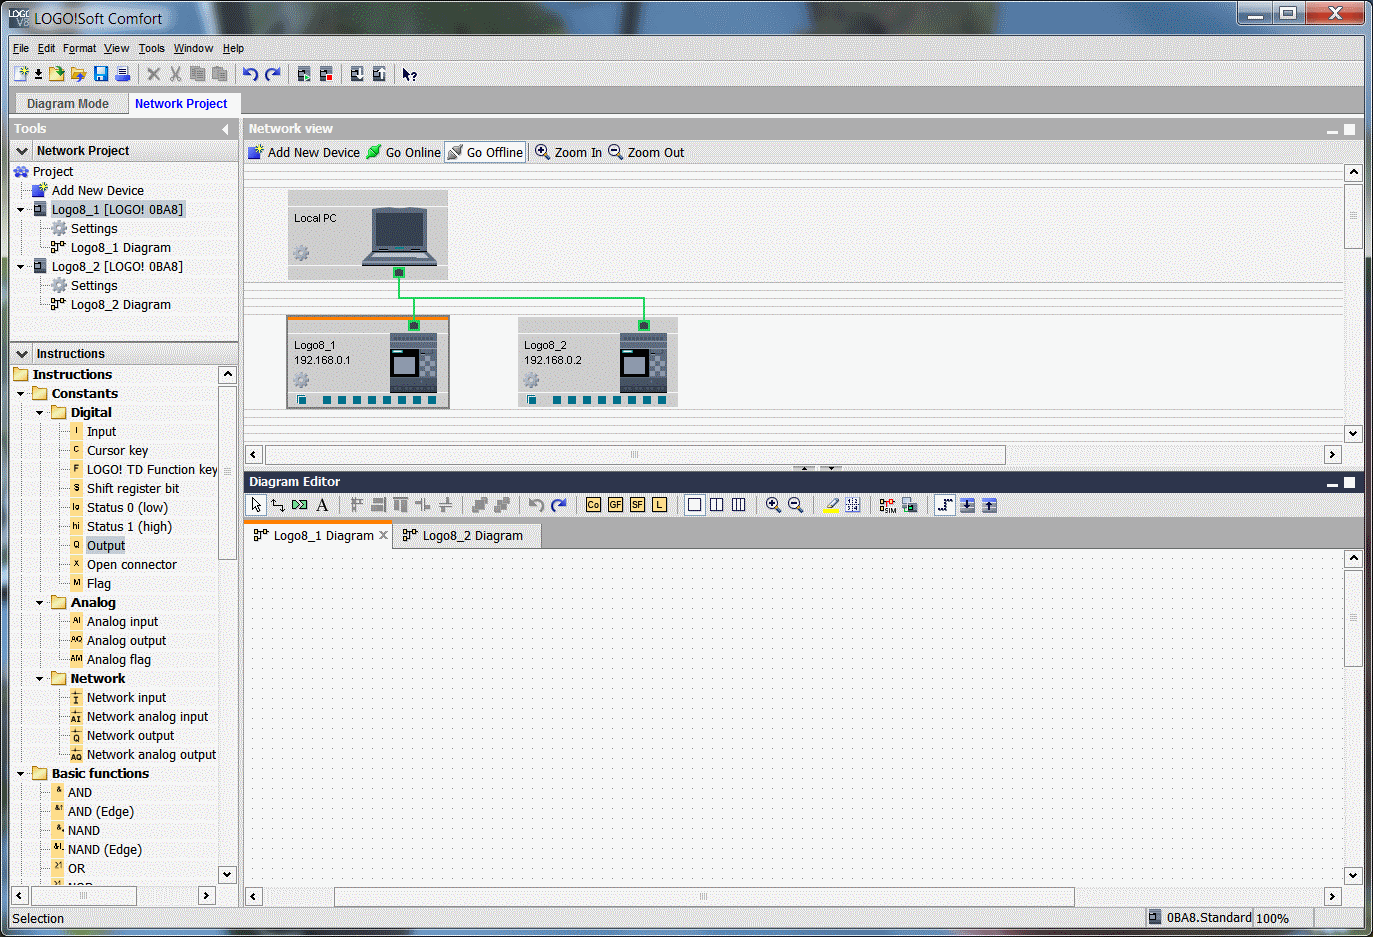Click the Stop LOGO! mode icon (red square)

[326, 74]
